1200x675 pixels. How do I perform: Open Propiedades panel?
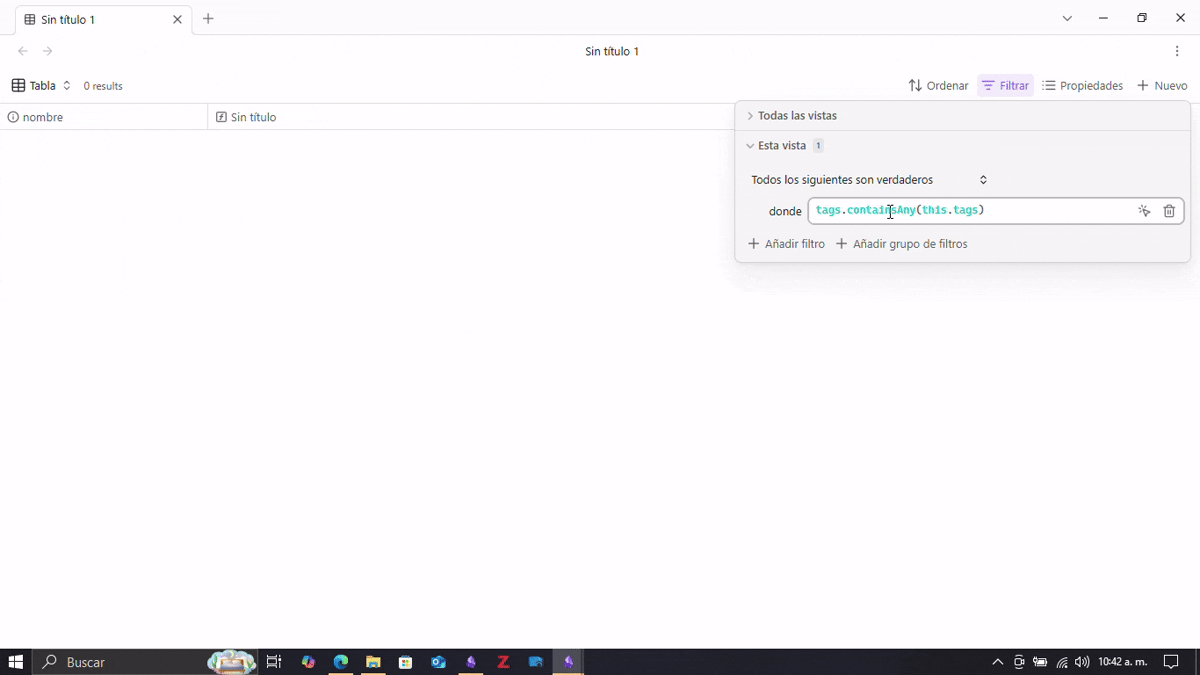click(1082, 86)
